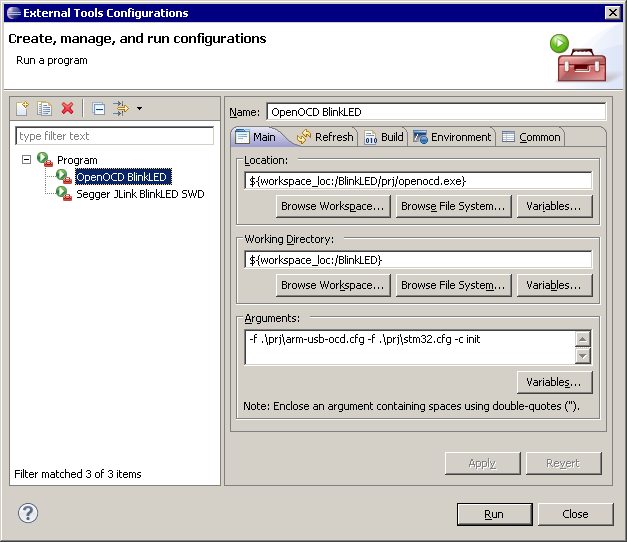Screen dimensions: 627x542
Task: Collapse the Program tree node
Action: click(26, 160)
